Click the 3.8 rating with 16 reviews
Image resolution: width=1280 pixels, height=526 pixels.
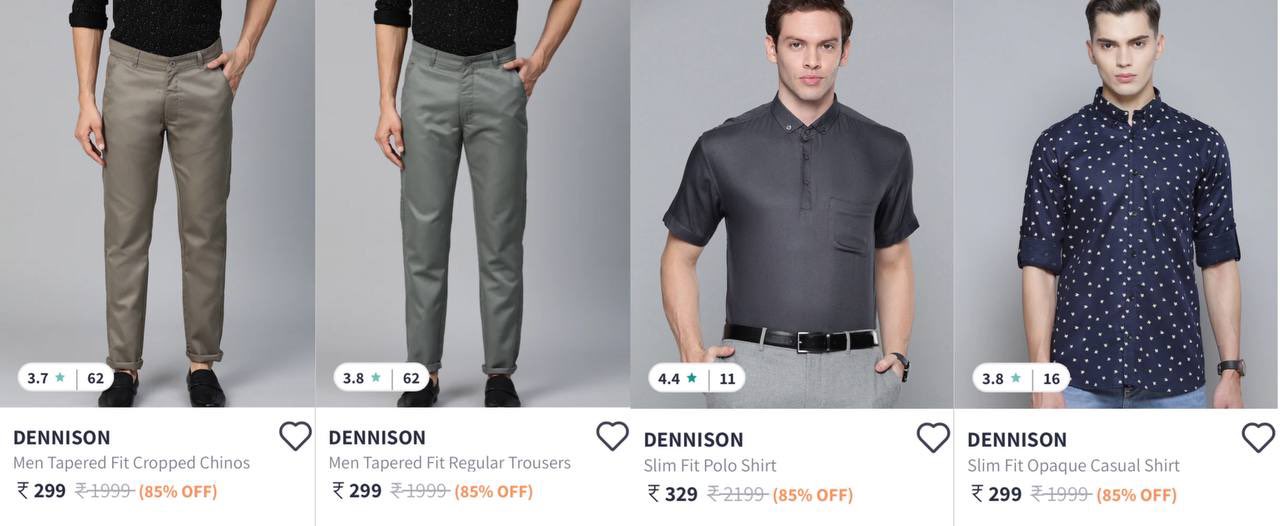point(1021,379)
